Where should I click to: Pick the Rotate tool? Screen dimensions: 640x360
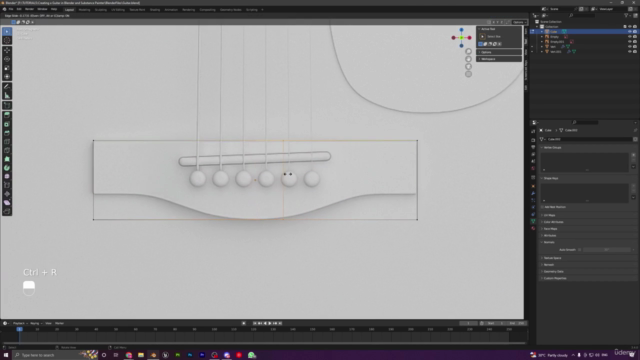[7, 59]
